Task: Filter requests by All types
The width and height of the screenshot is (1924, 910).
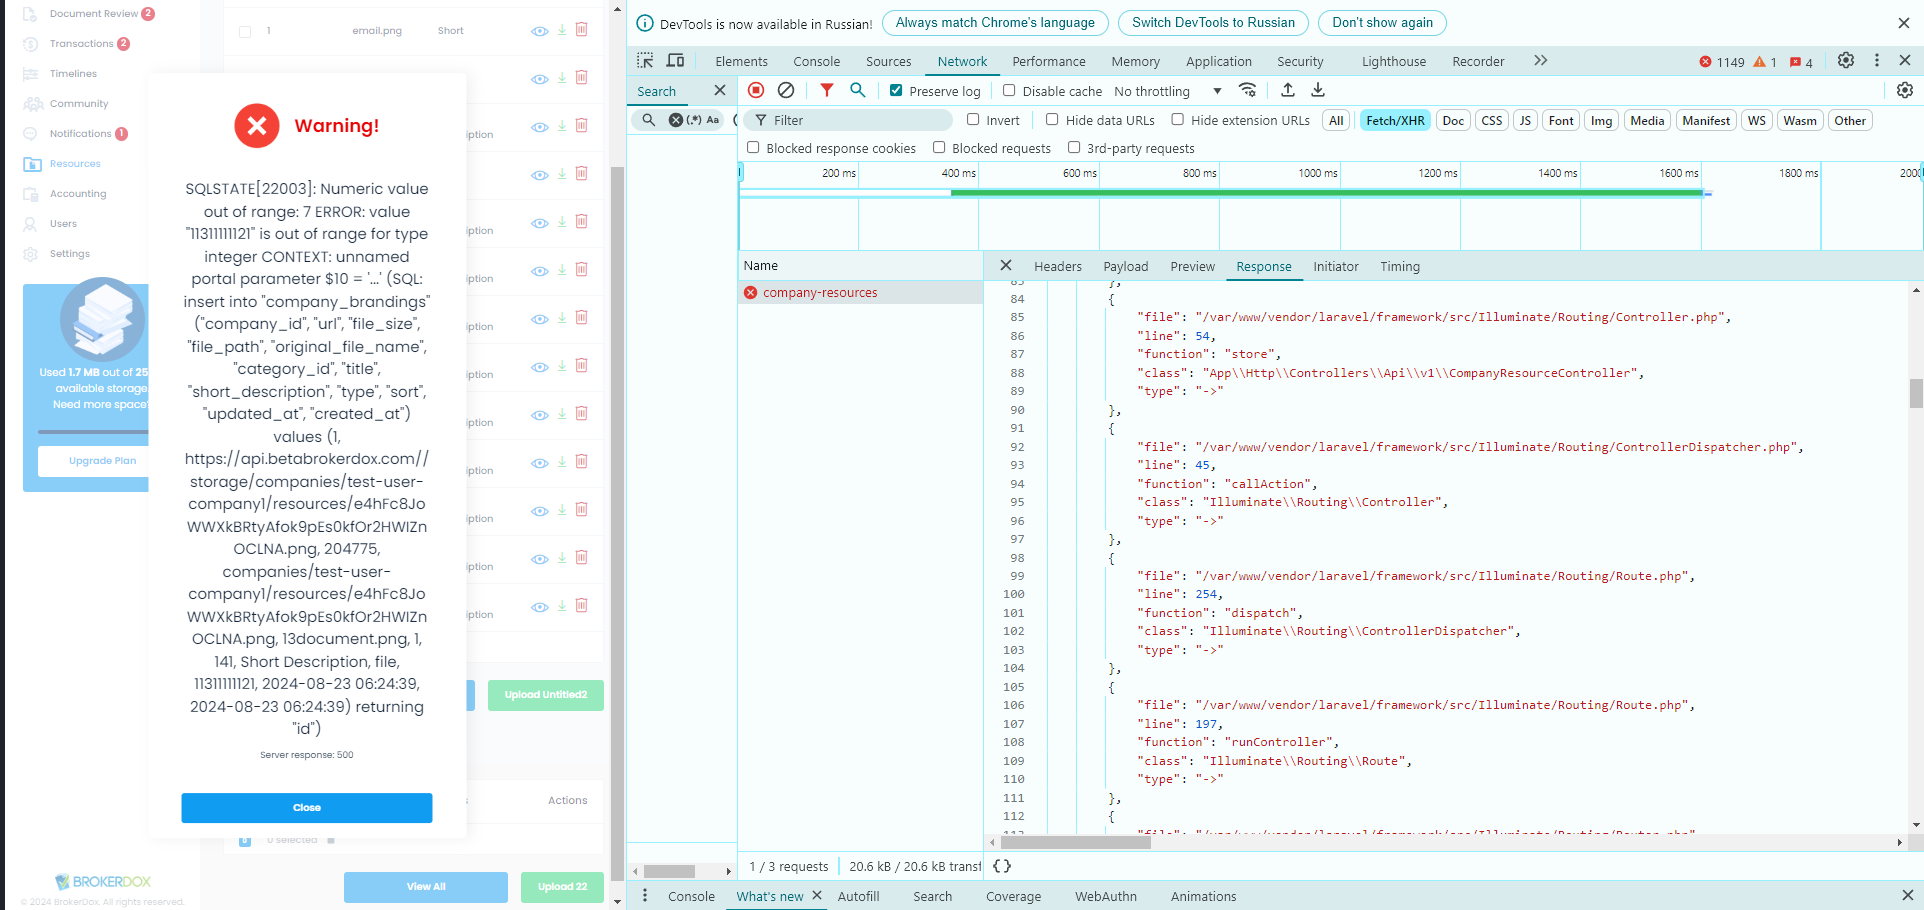Action: click(x=1336, y=121)
